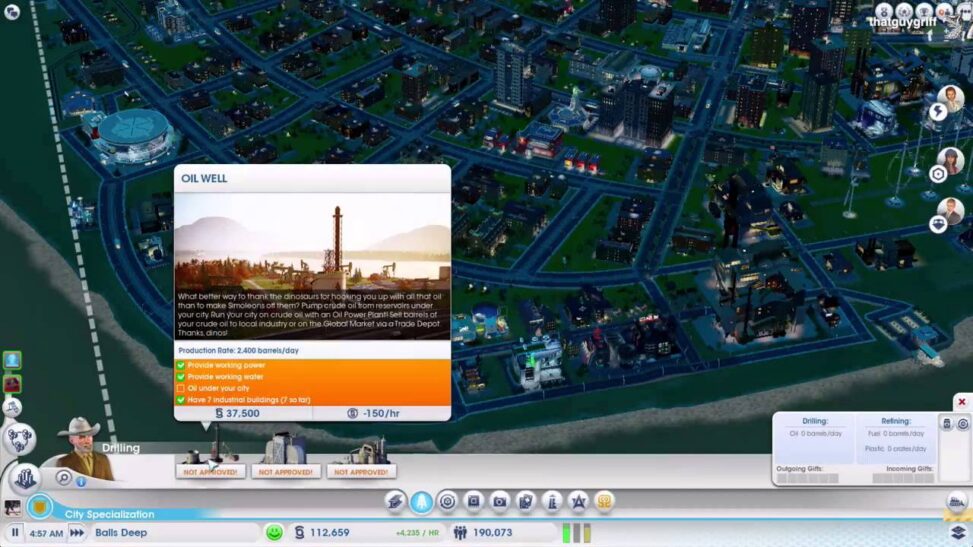
Task: Click the middle NOT APPROVED building button
Action: coord(285,472)
